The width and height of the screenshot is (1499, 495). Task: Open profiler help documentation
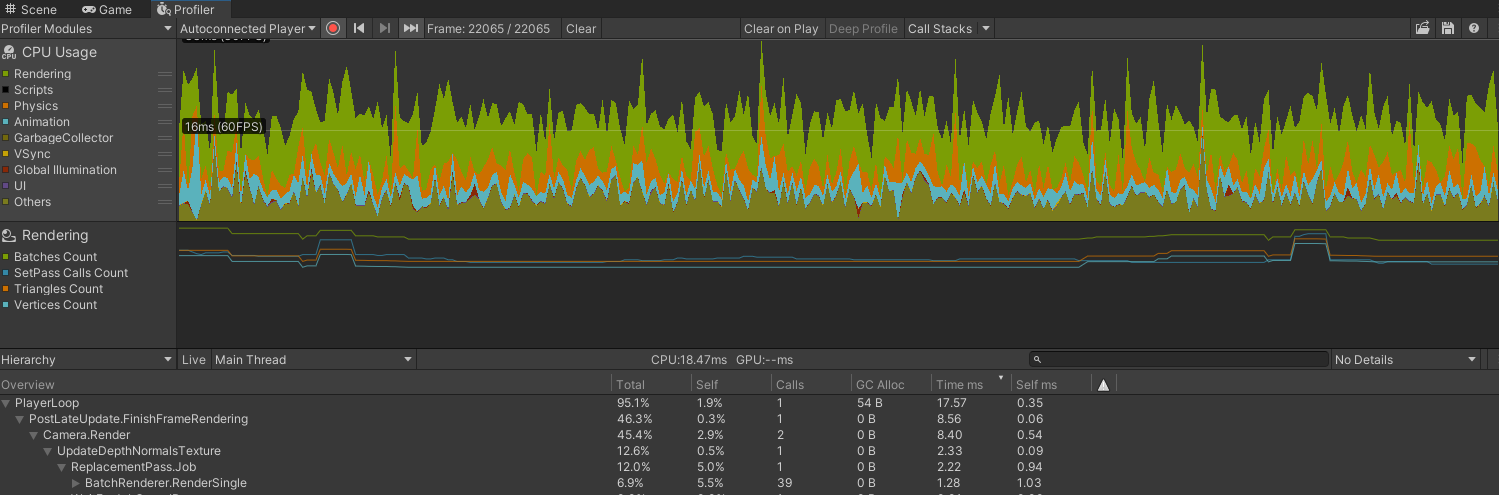click(x=1474, y=29)
